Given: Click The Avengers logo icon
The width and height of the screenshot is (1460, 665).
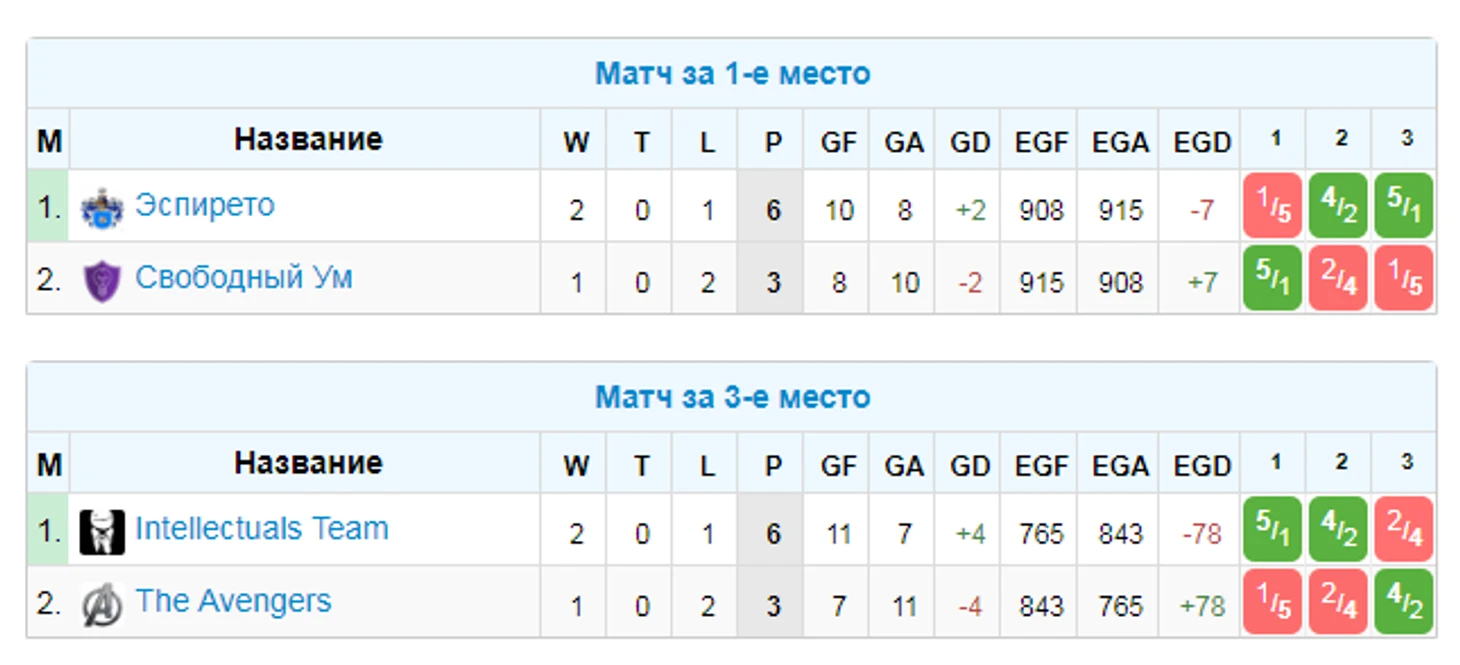Looking at the screenshot, I should pyautogui.click(x=102, y=604).
